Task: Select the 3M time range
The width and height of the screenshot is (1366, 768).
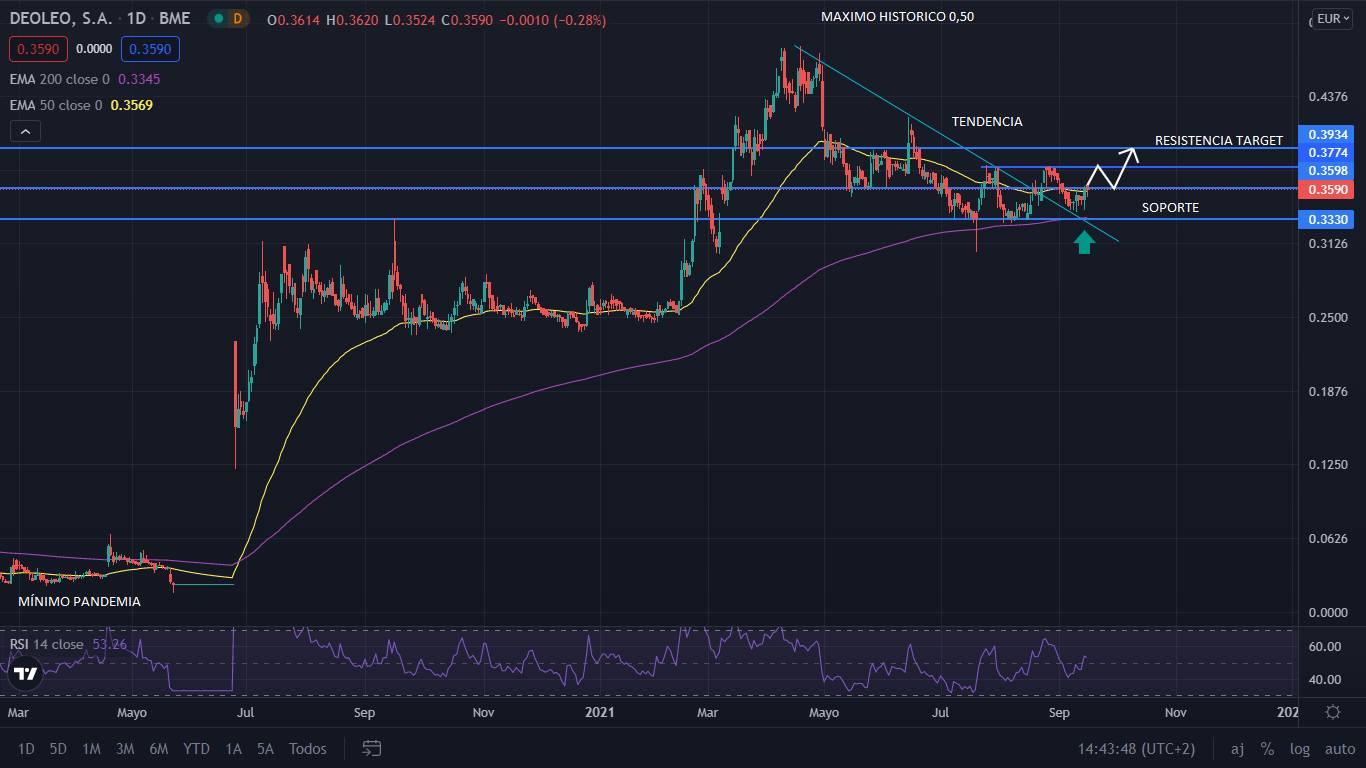Action: click(x=125, y=748)
